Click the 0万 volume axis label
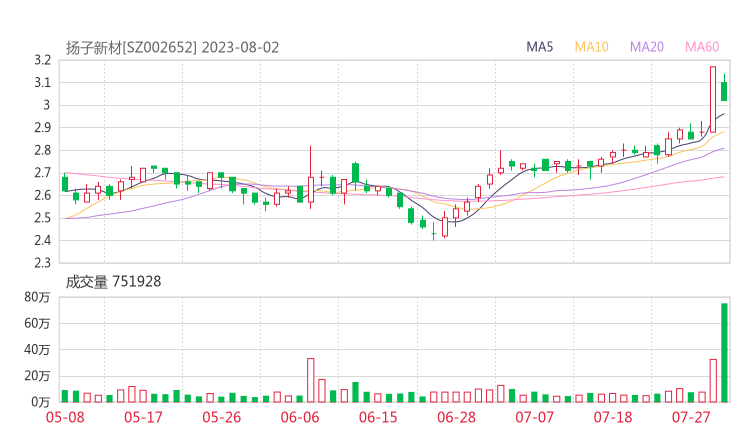740x440 pixels. (x=40, y=402)
